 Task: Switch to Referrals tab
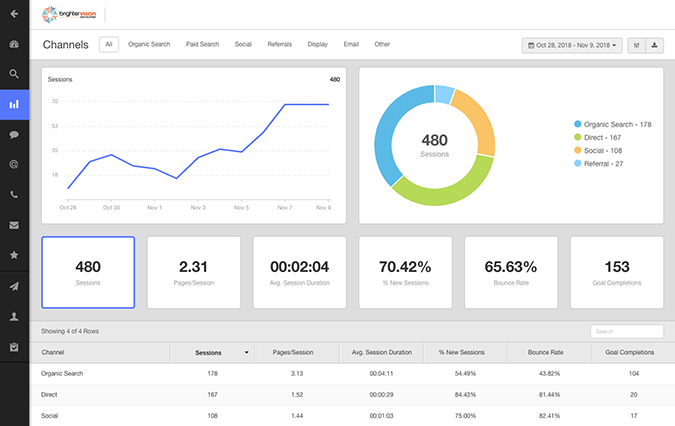coord(279,44)
